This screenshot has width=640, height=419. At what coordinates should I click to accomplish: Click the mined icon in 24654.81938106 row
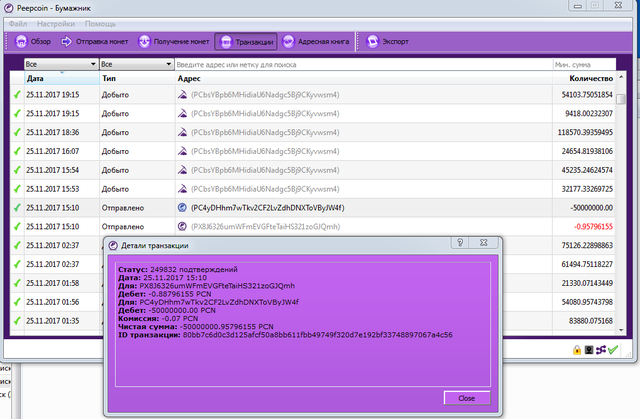pyautogui.click(x=182, y=151)
